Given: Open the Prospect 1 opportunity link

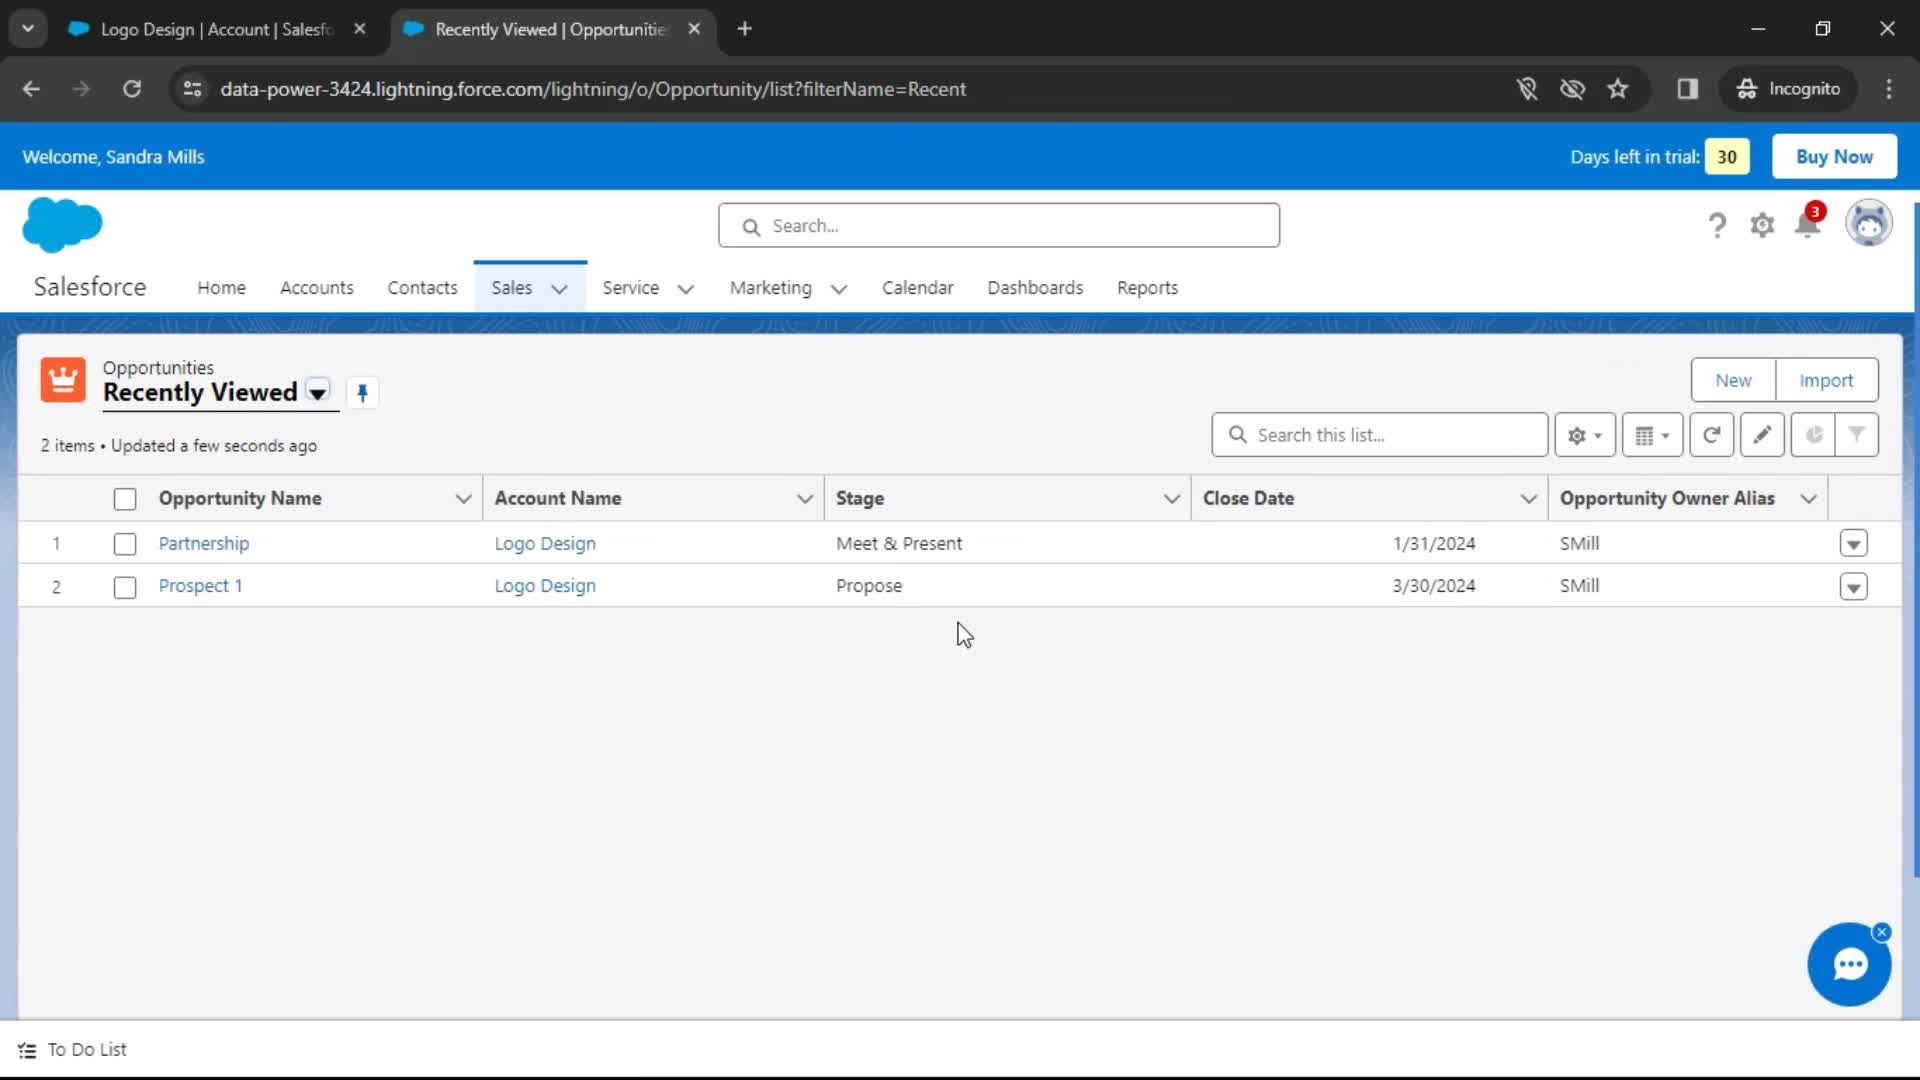Looking at the screenshot, I should 200,586.
